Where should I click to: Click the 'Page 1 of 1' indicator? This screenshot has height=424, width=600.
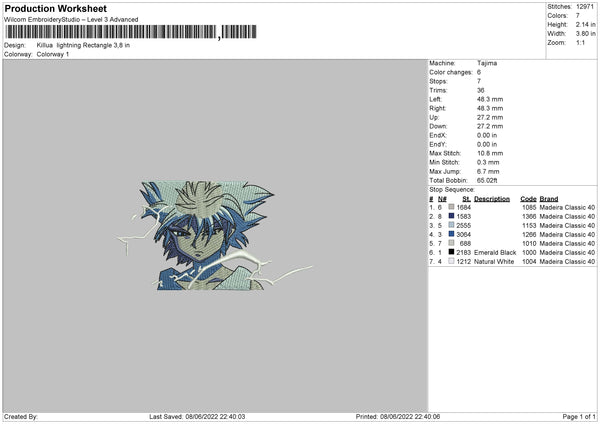579,417
